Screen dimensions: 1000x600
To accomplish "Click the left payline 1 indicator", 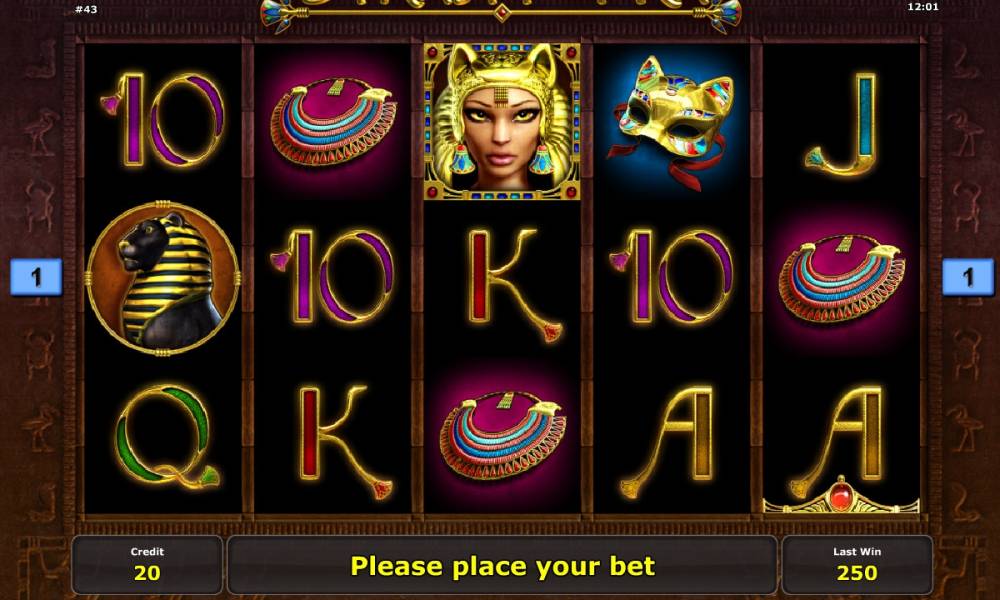I will 36,277.
